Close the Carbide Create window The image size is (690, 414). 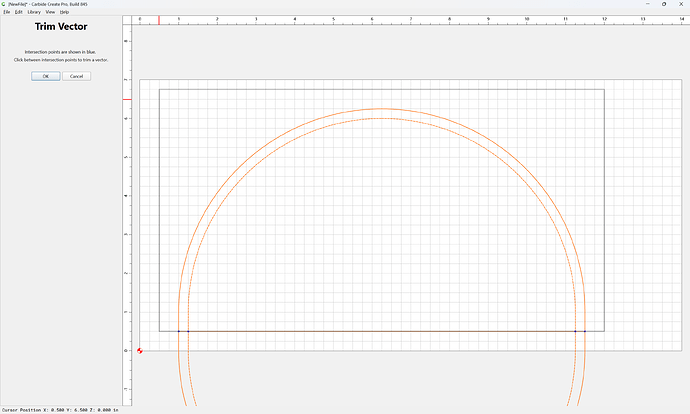pyautogui.click(x=681, y=4)
